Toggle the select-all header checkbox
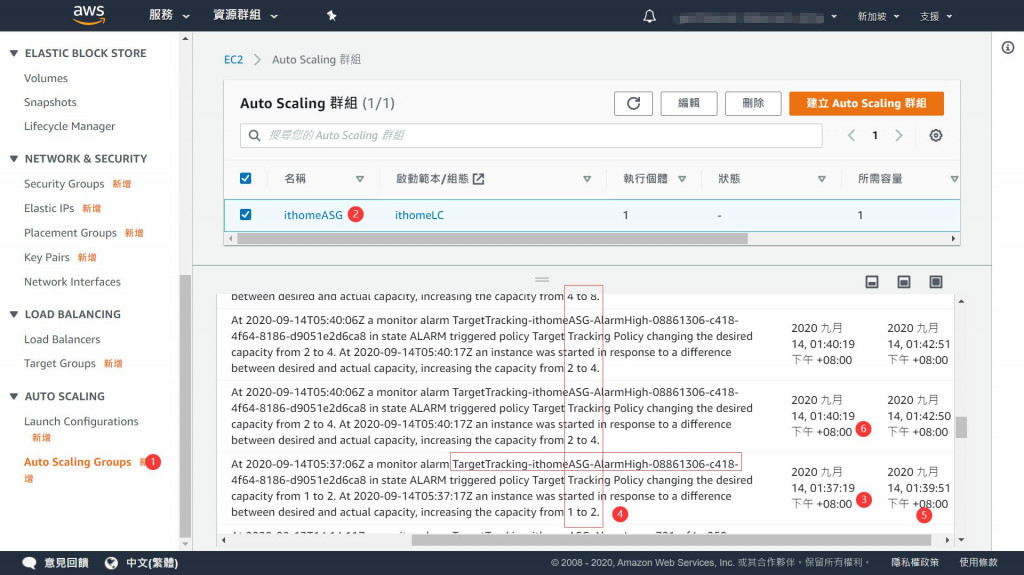Image resolution: width=1024 pixels, height=575 pixels. click(x=246, y=178)
